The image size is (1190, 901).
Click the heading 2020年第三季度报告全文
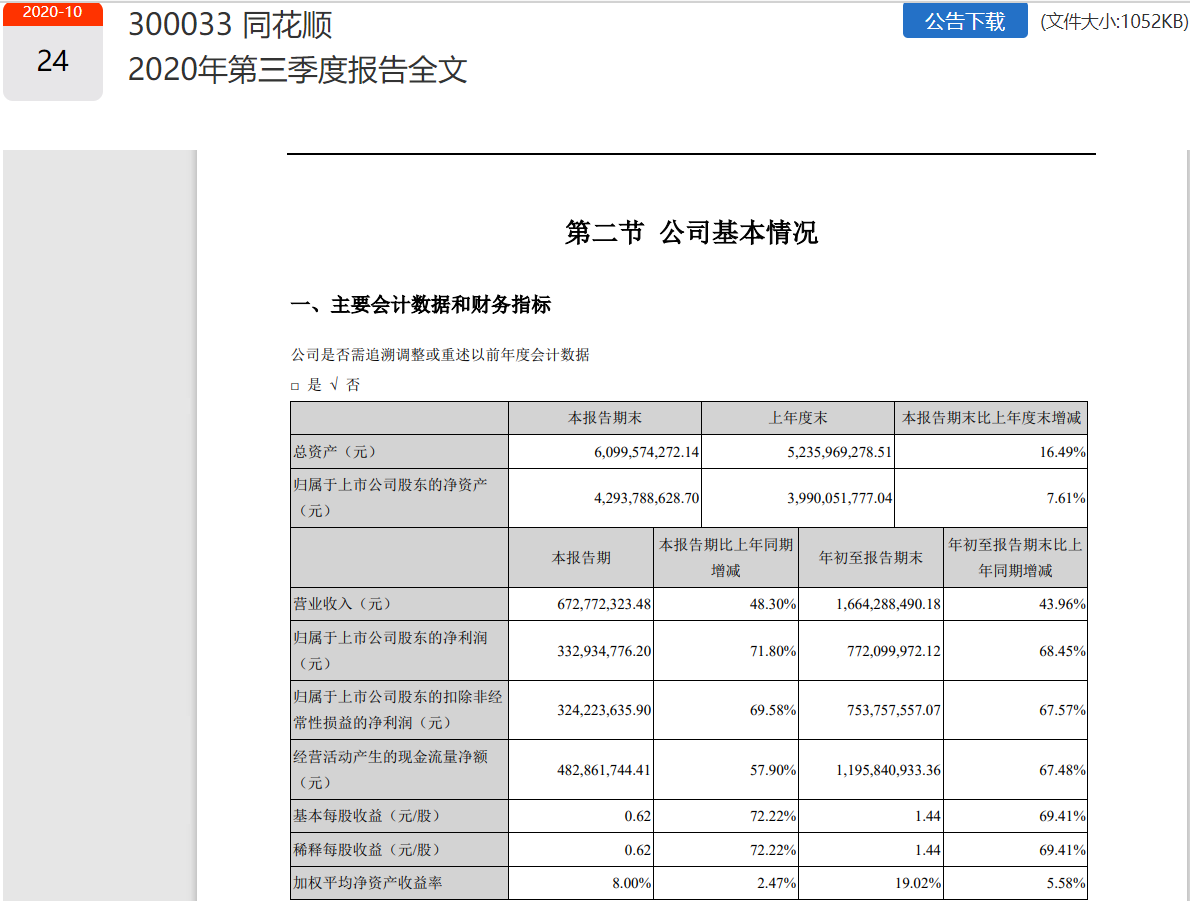click(298, 70)
